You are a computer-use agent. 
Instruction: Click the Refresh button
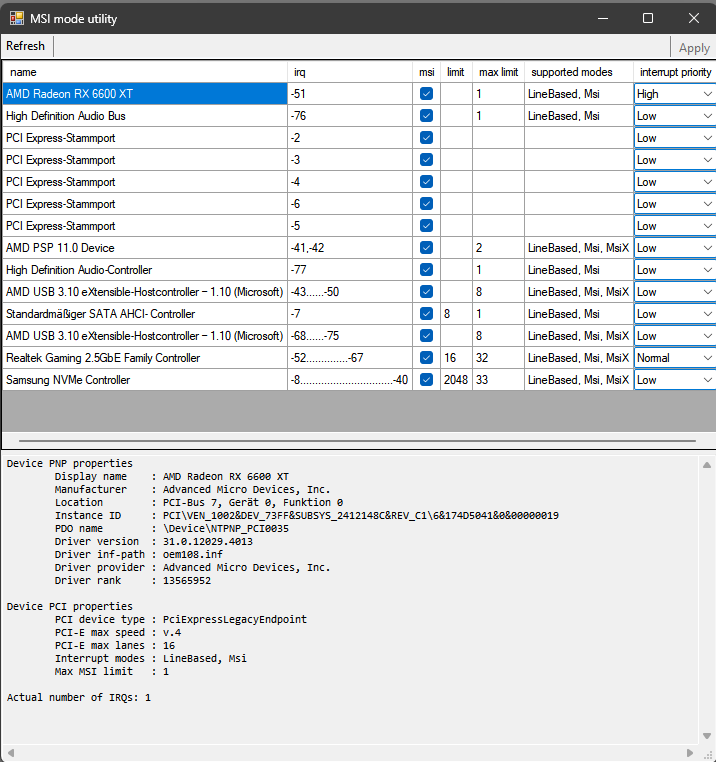pos(25,46)
